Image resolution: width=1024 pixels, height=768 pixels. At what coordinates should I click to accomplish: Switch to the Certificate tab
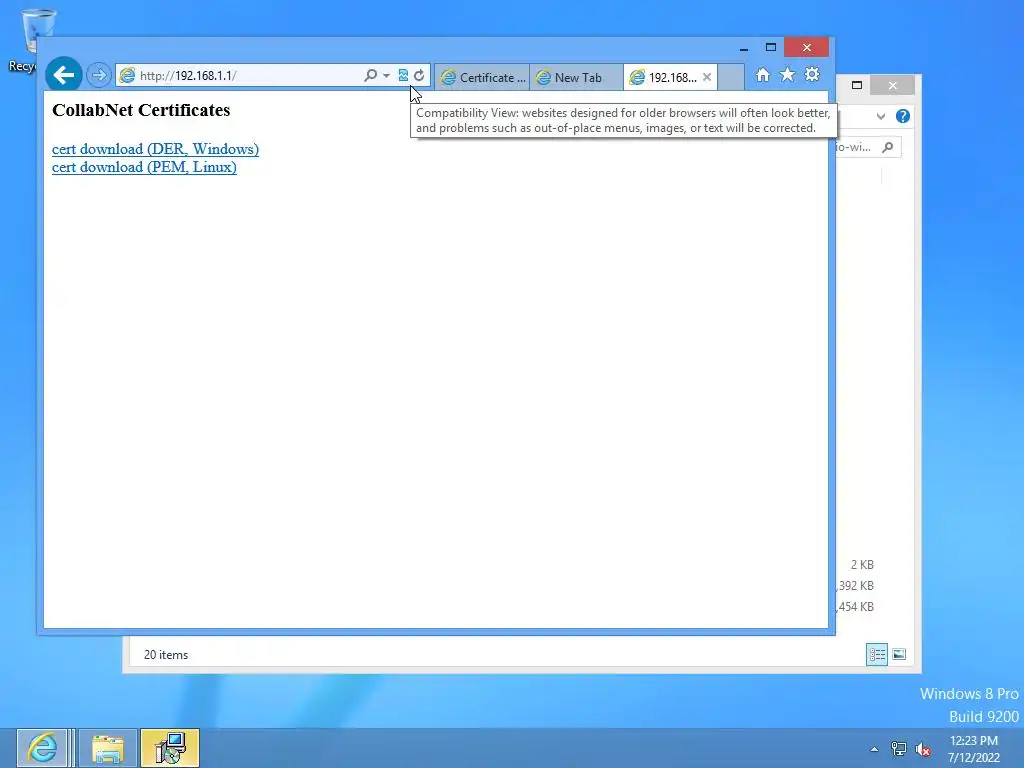pos(483,77)
